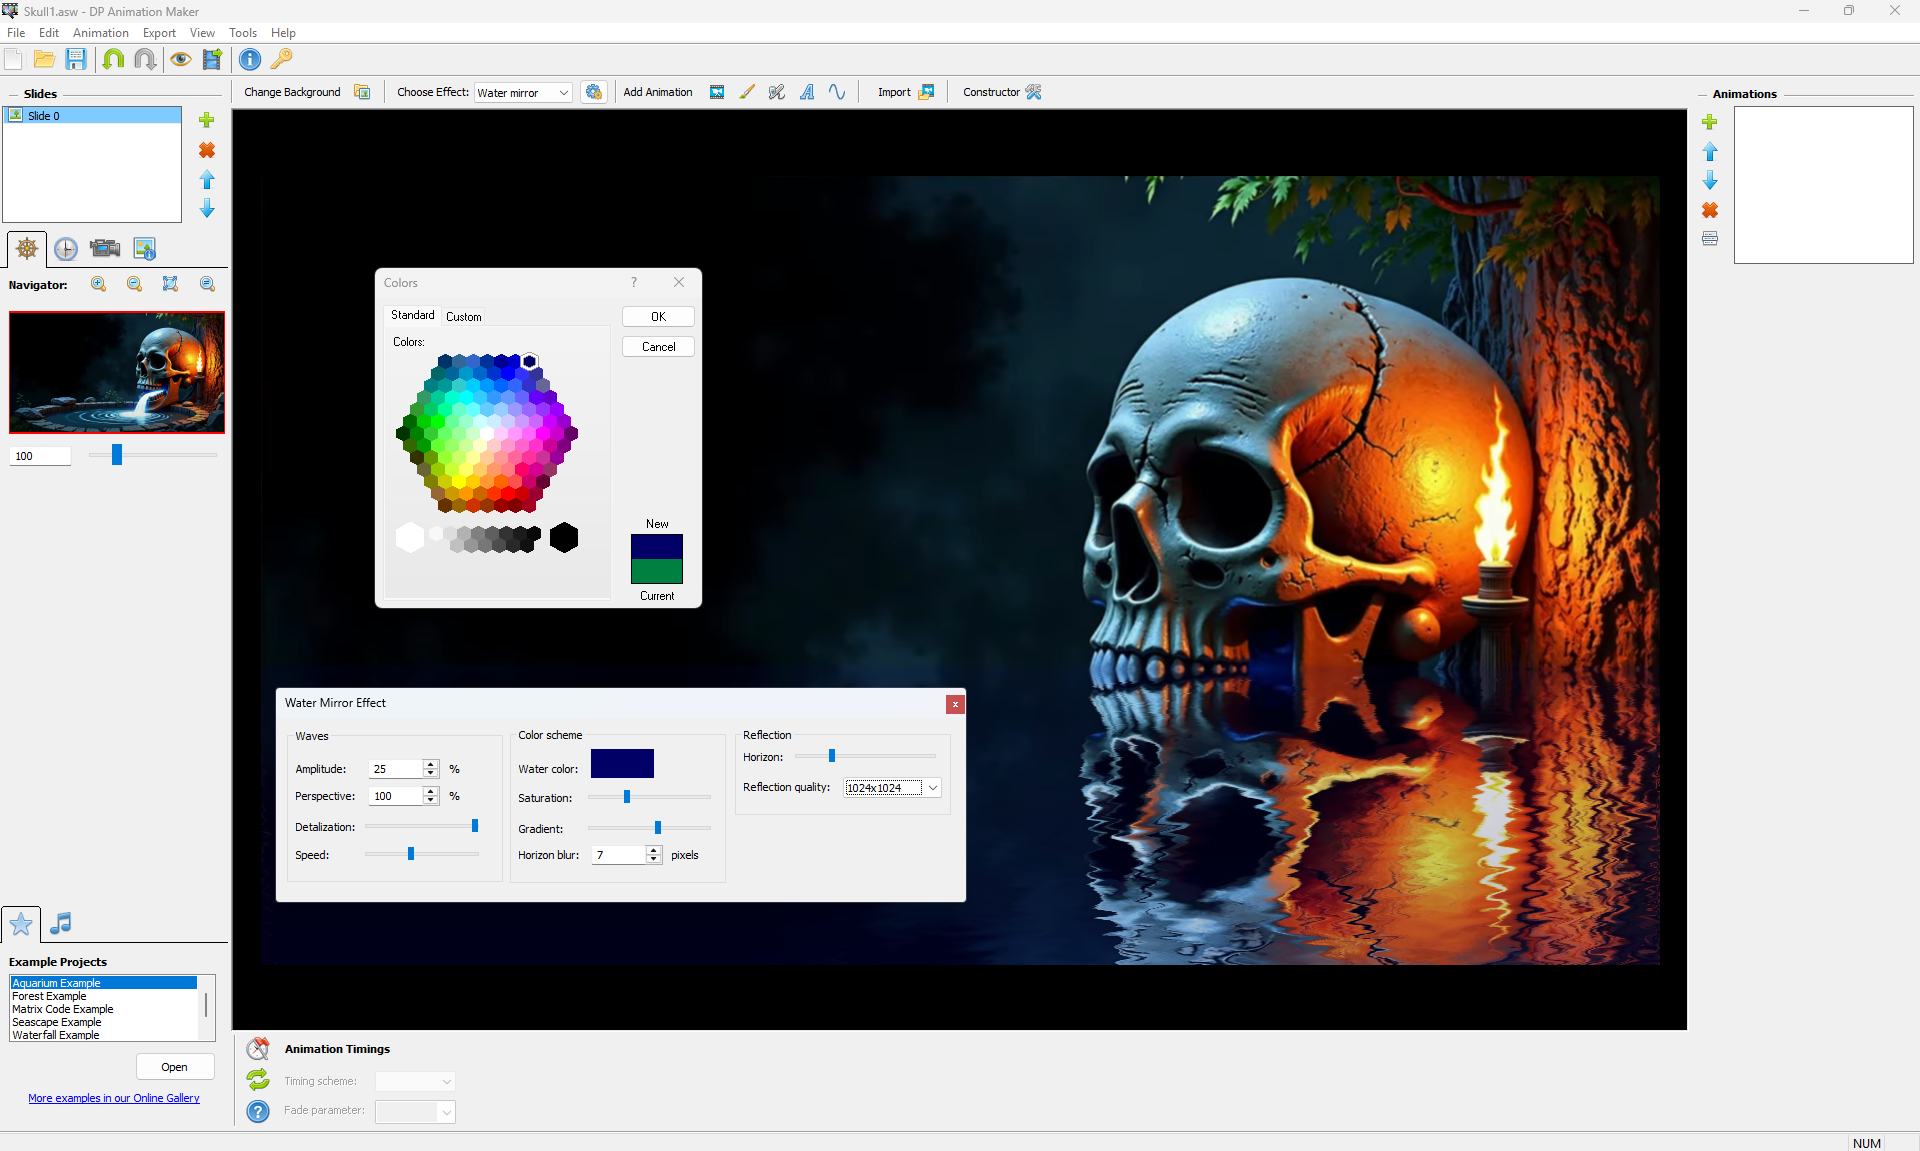Open effect settings gear icon
Viewport: 1920px width, 1151px height.
point(594,92)
